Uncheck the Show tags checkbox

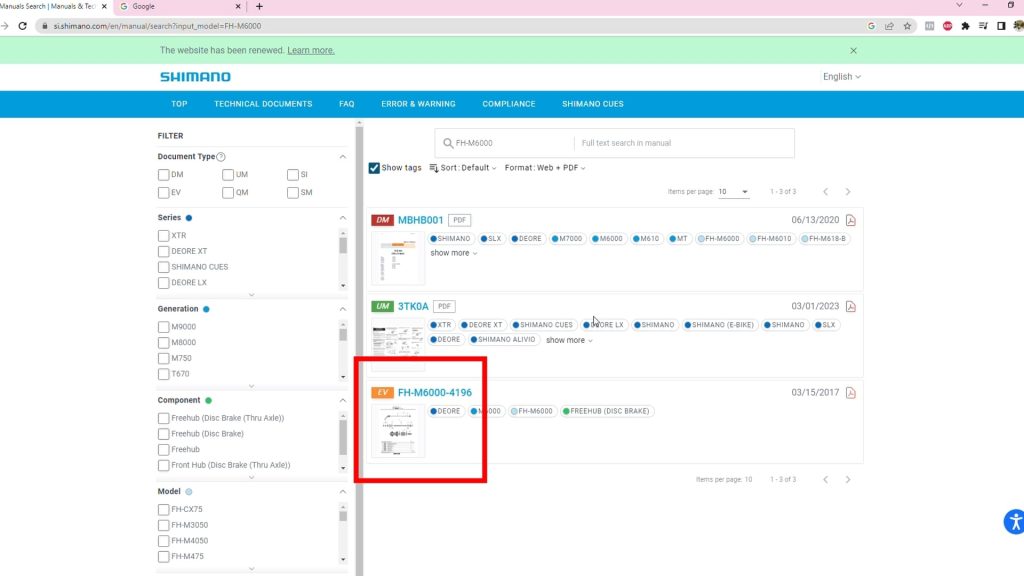point(374,168)
